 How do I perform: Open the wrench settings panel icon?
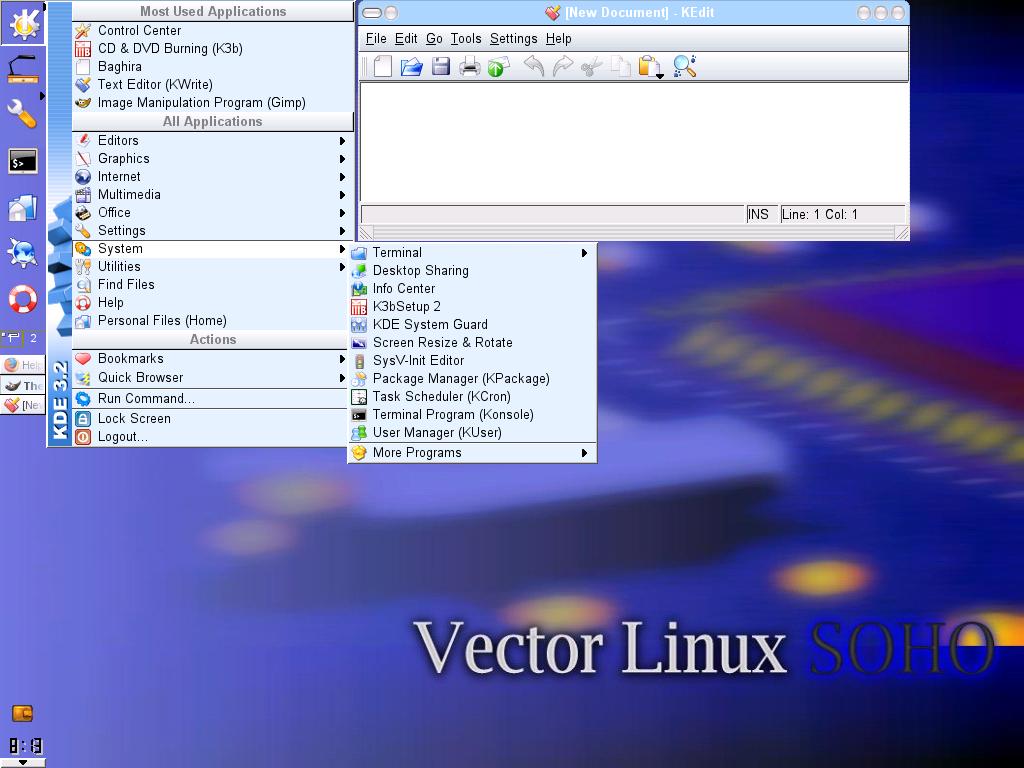click(x=22, y=114)
